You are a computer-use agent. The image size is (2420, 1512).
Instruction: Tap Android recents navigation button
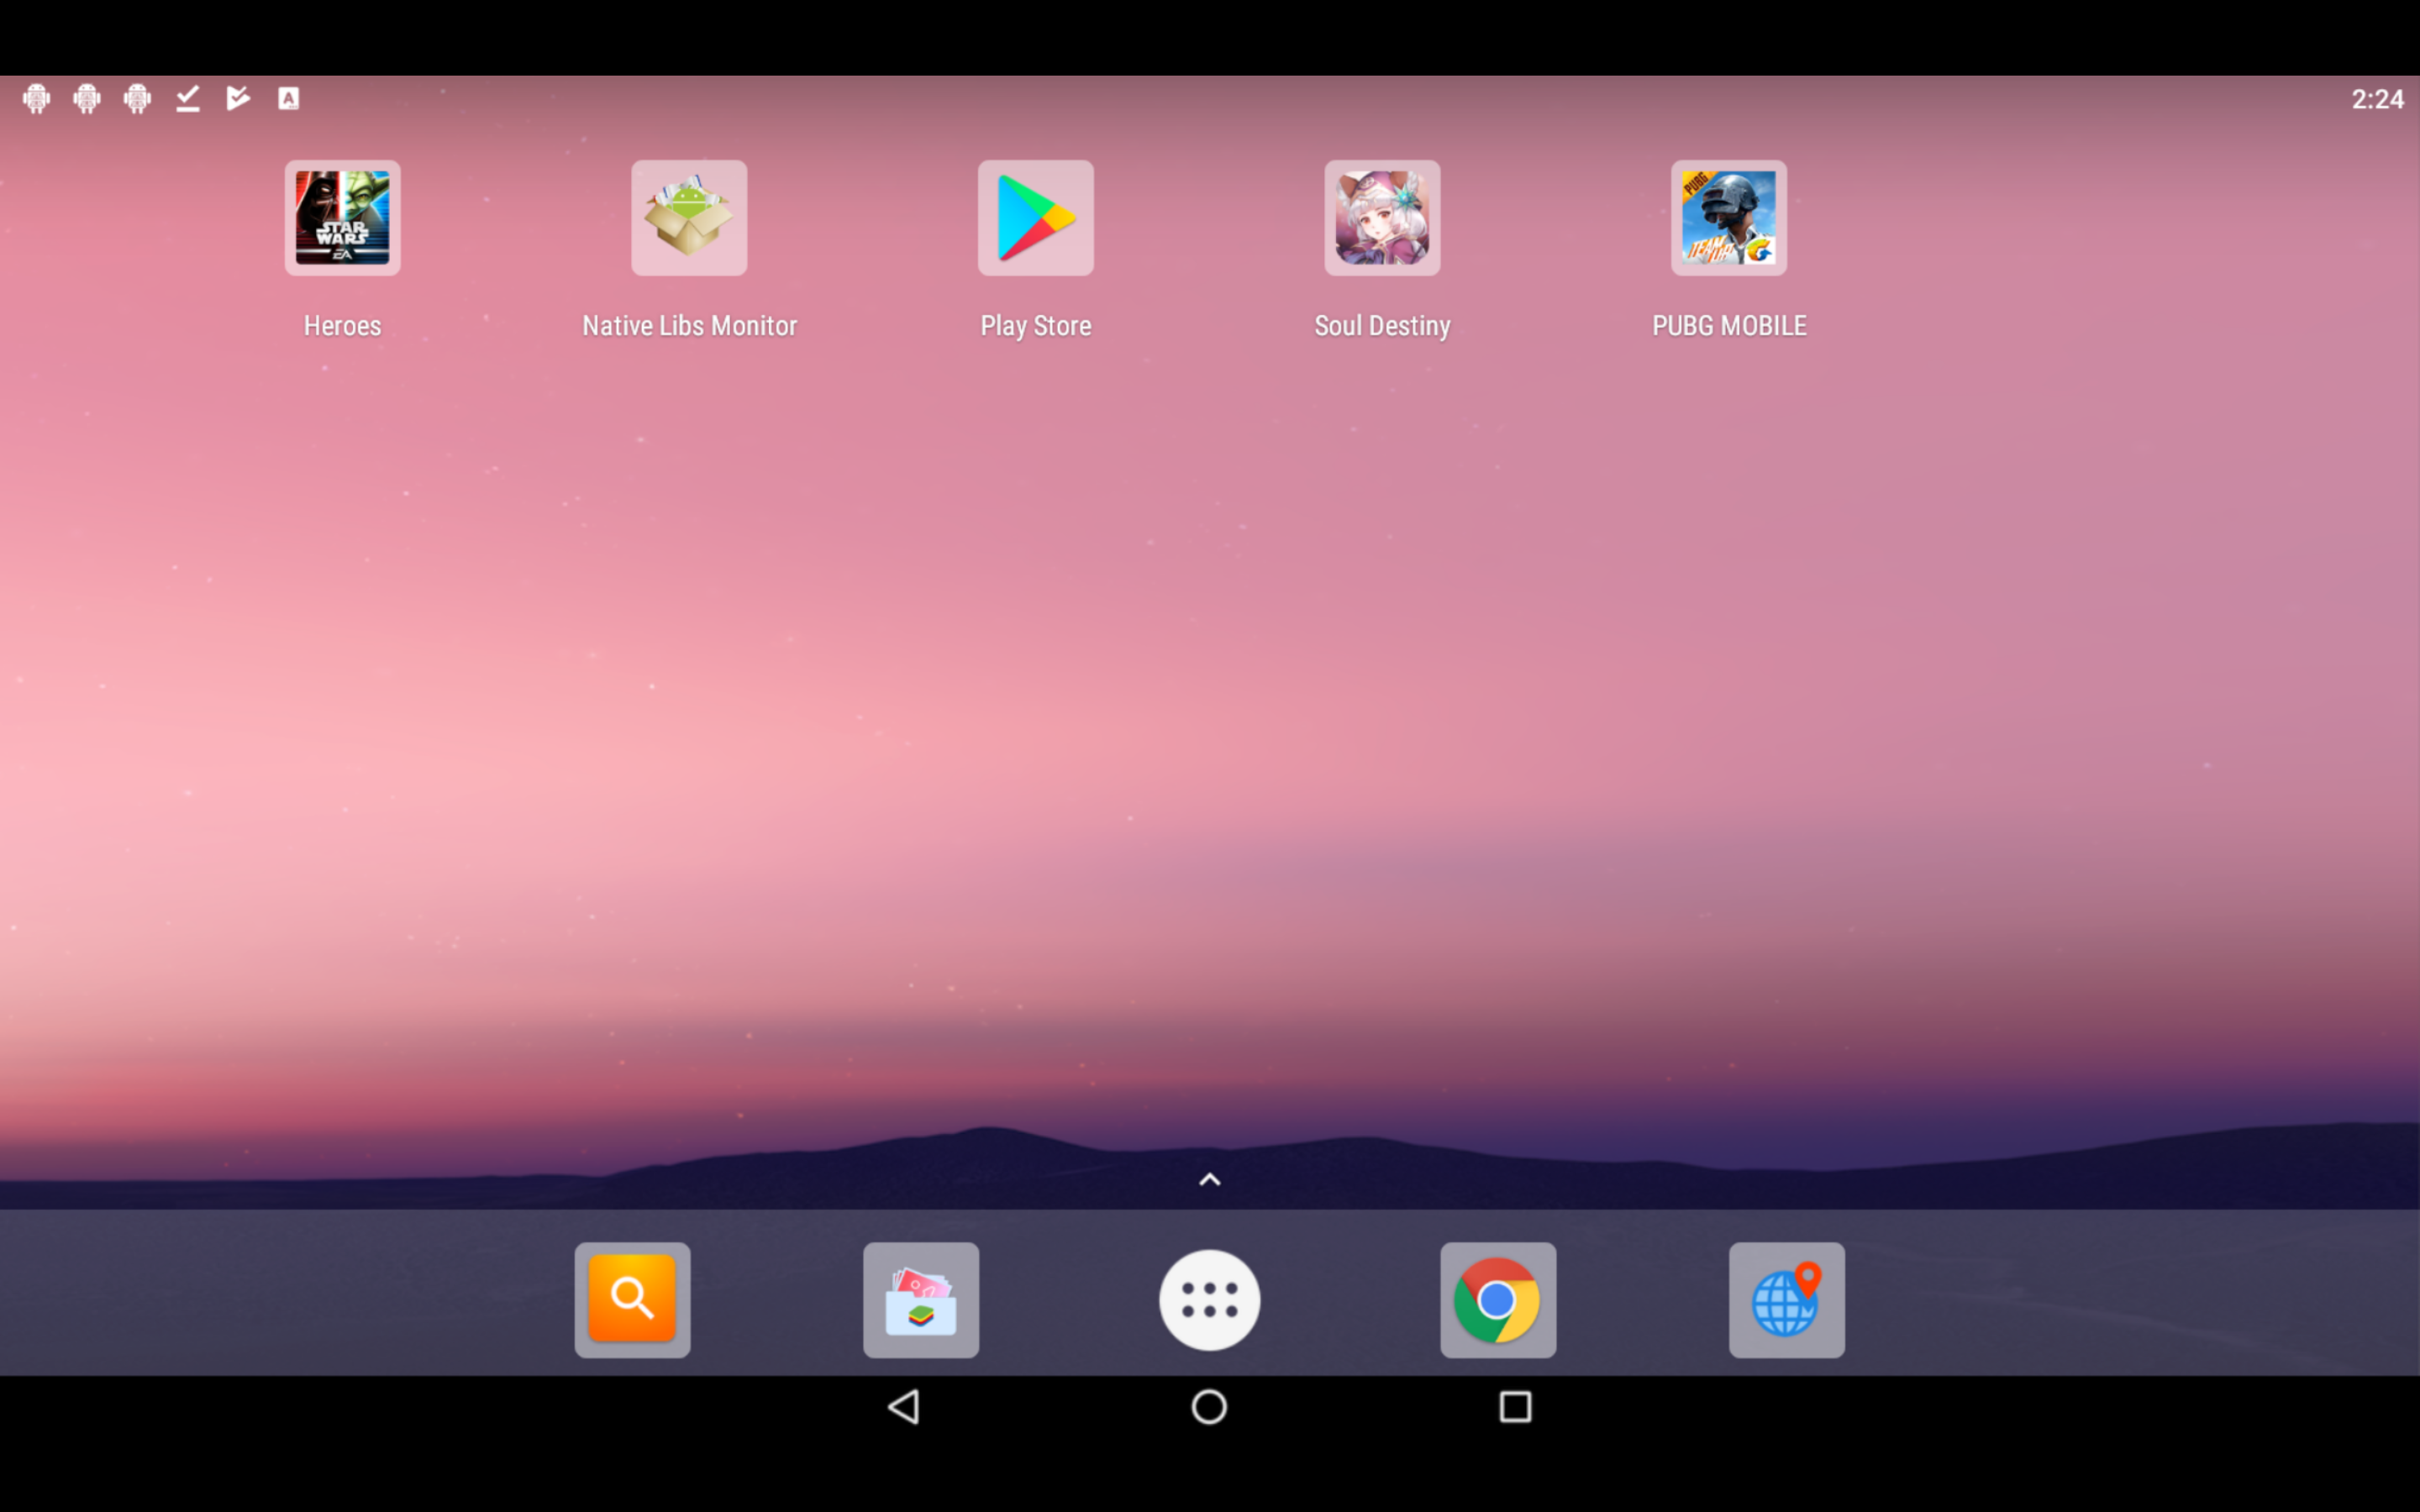coord(1512,1406)
